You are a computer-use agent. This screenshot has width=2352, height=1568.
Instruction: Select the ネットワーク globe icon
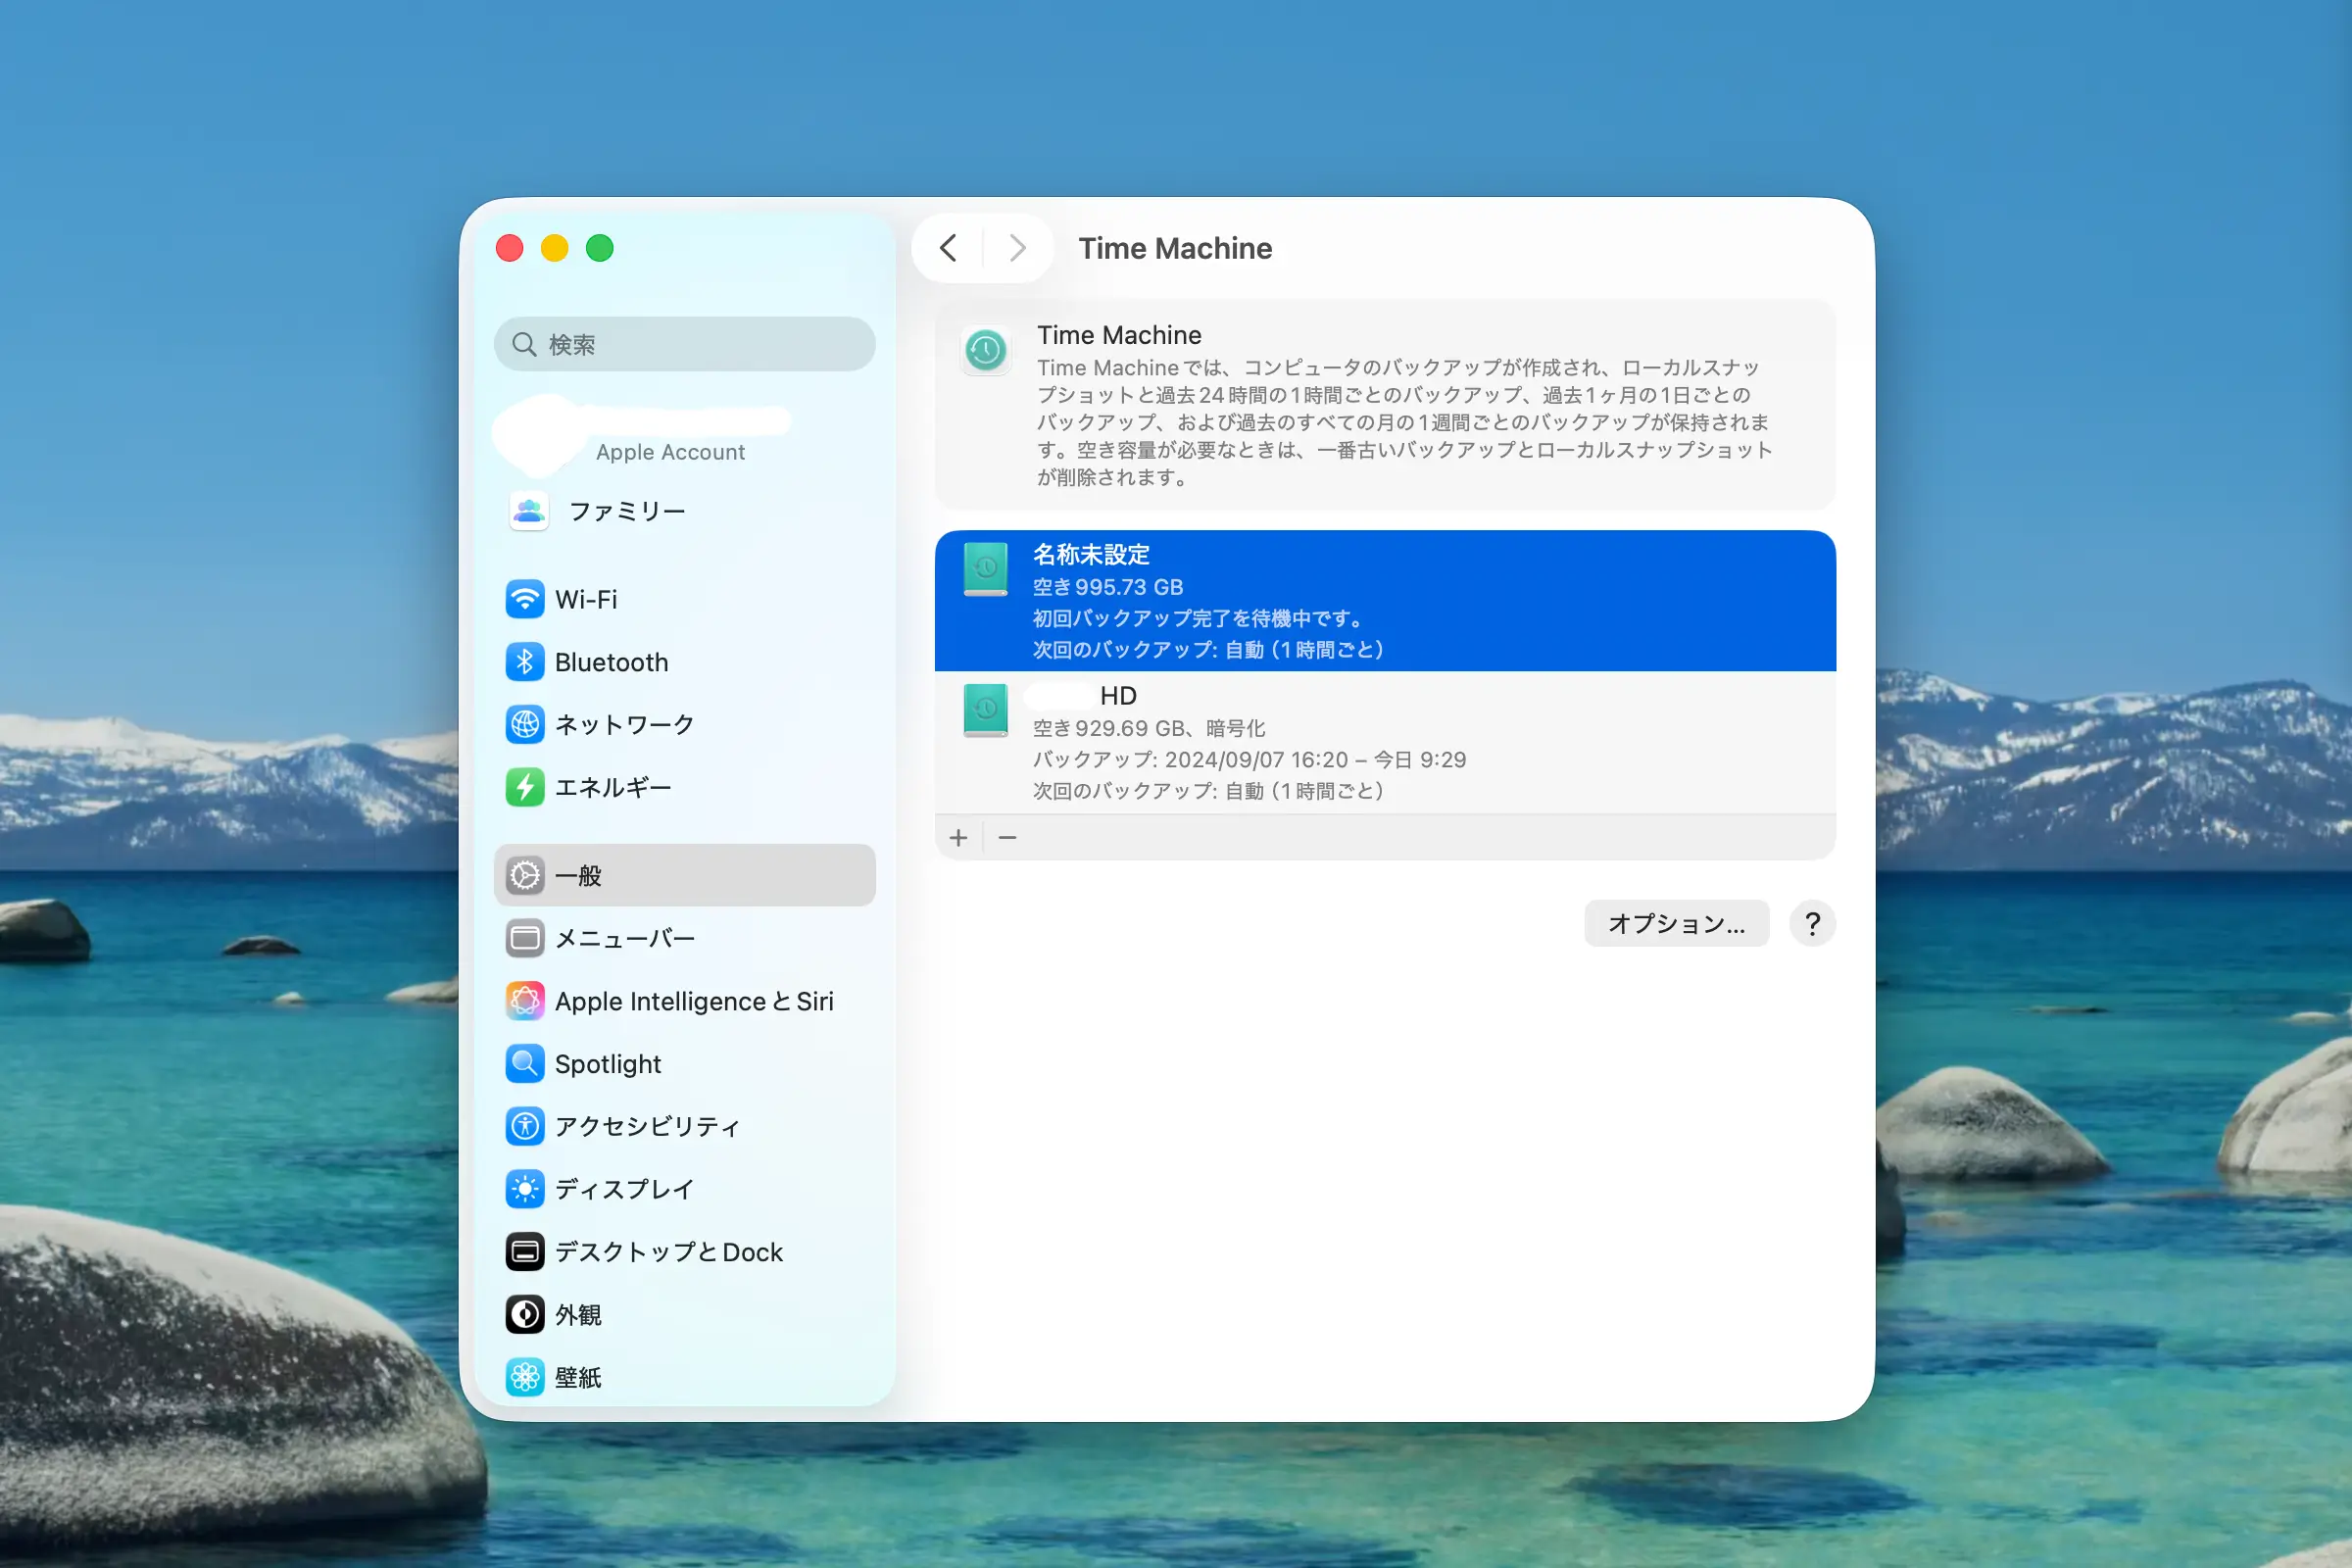(525, 725)
